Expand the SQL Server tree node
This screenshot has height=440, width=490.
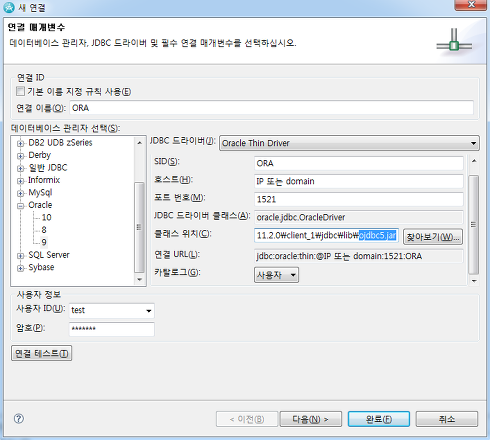click(x=21, y=256)
